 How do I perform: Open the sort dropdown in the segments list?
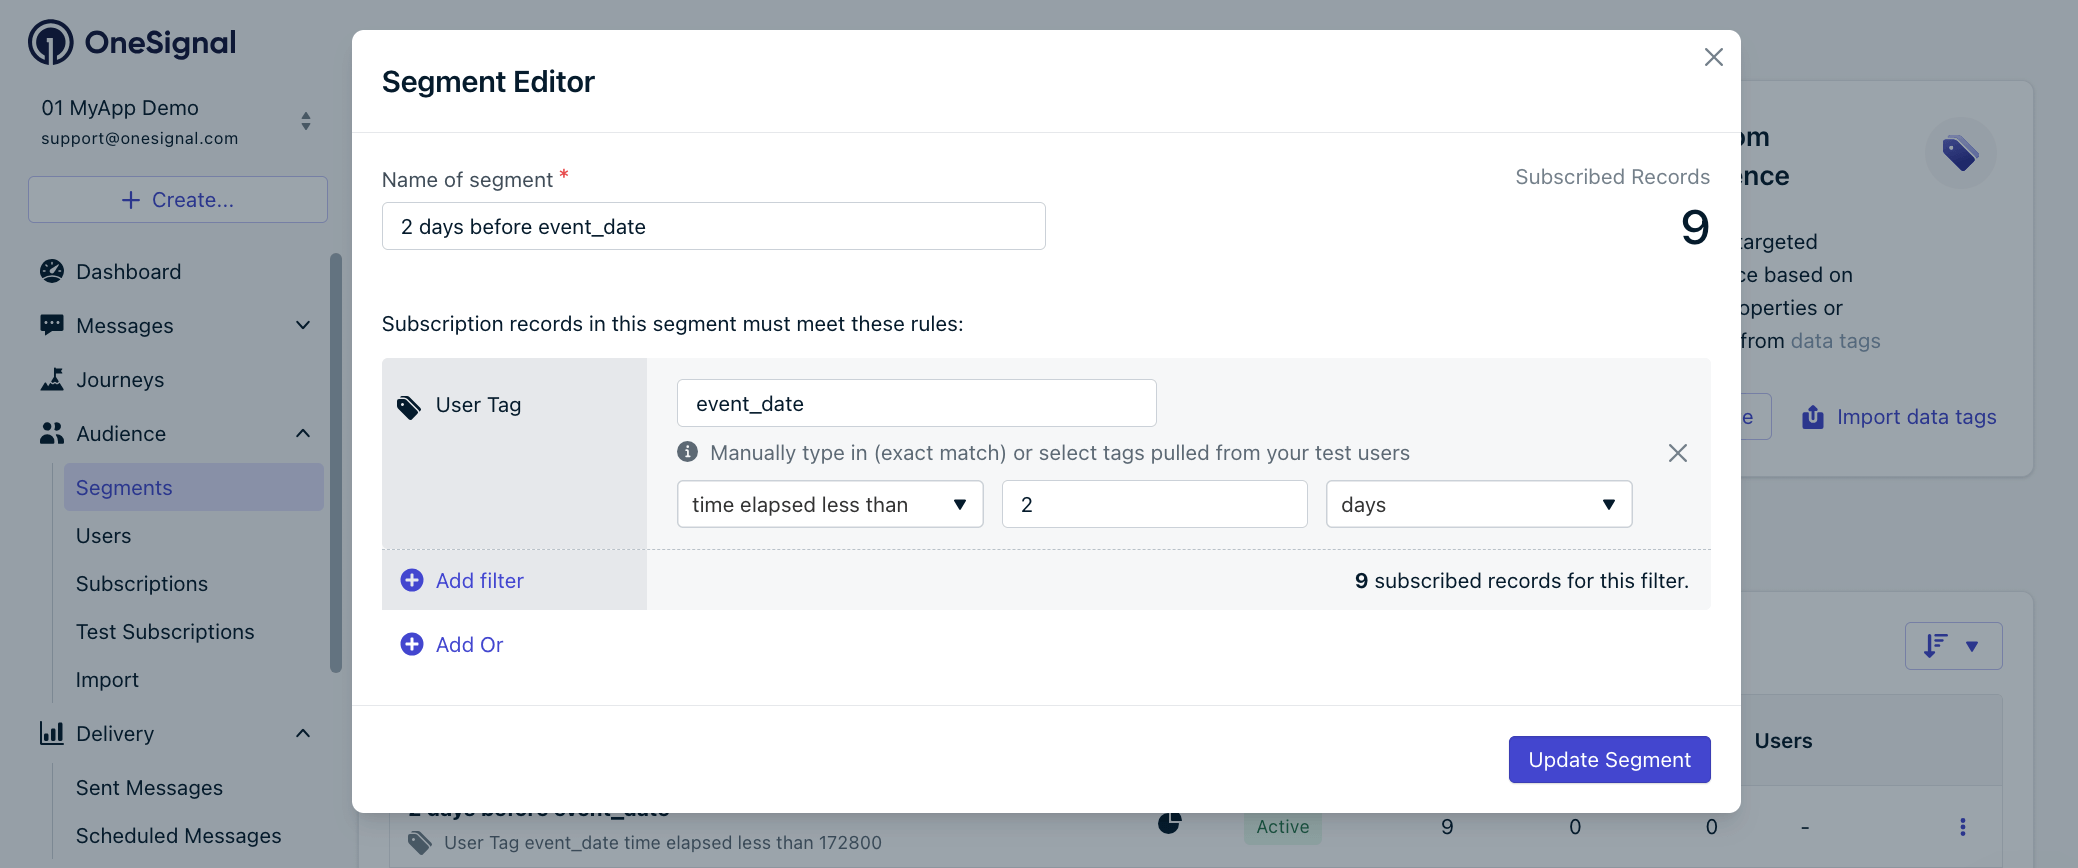click(x=1953, y=646)
